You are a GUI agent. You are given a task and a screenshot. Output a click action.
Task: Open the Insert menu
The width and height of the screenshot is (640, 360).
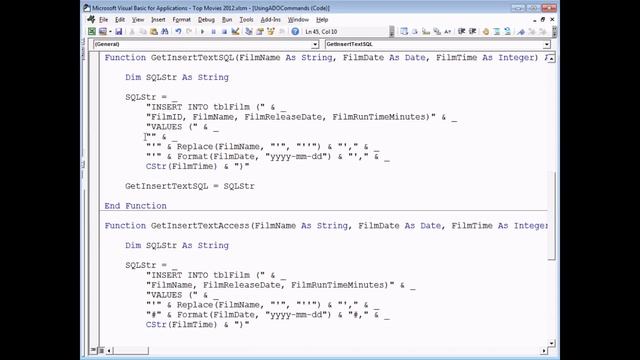coord(158,20)
